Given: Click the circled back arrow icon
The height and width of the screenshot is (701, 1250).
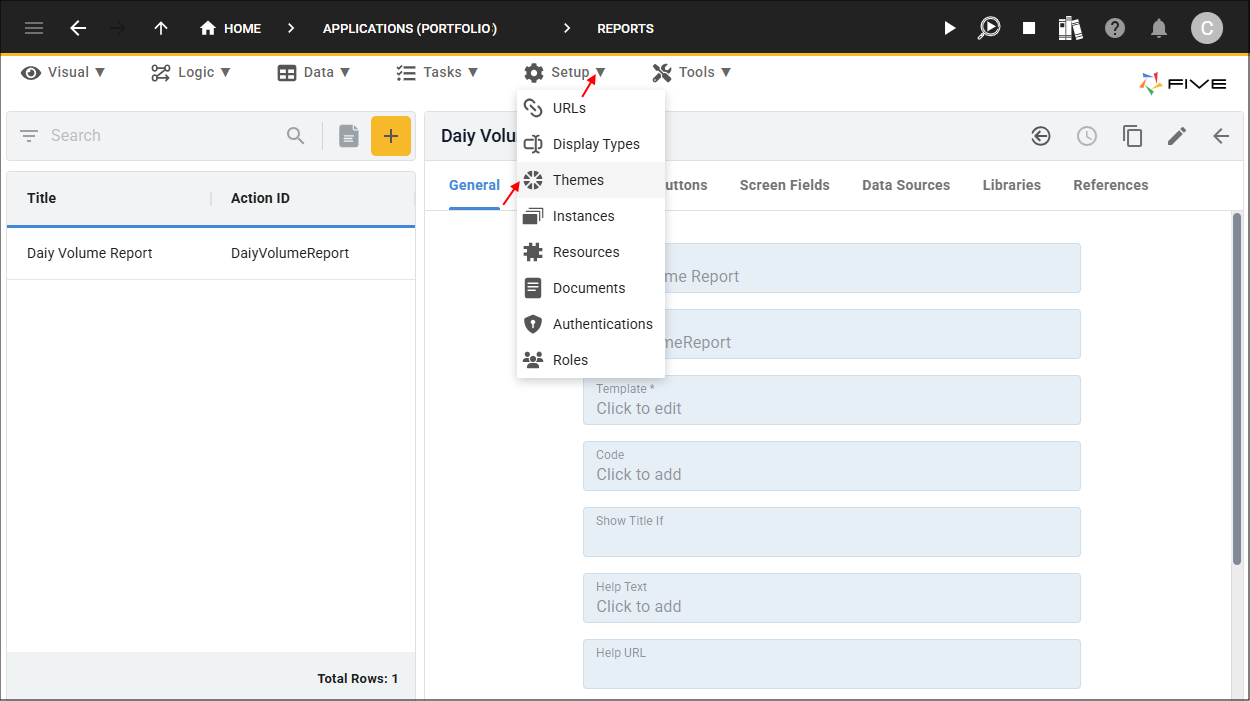Looking at the screenshot, I should 1041,136.
